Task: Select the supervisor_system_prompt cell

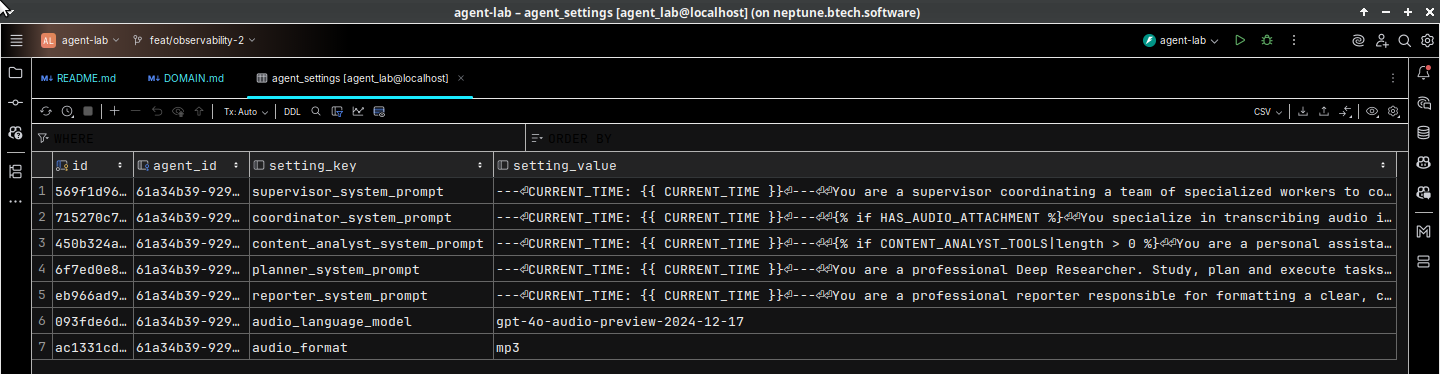Action: point(371,191)
